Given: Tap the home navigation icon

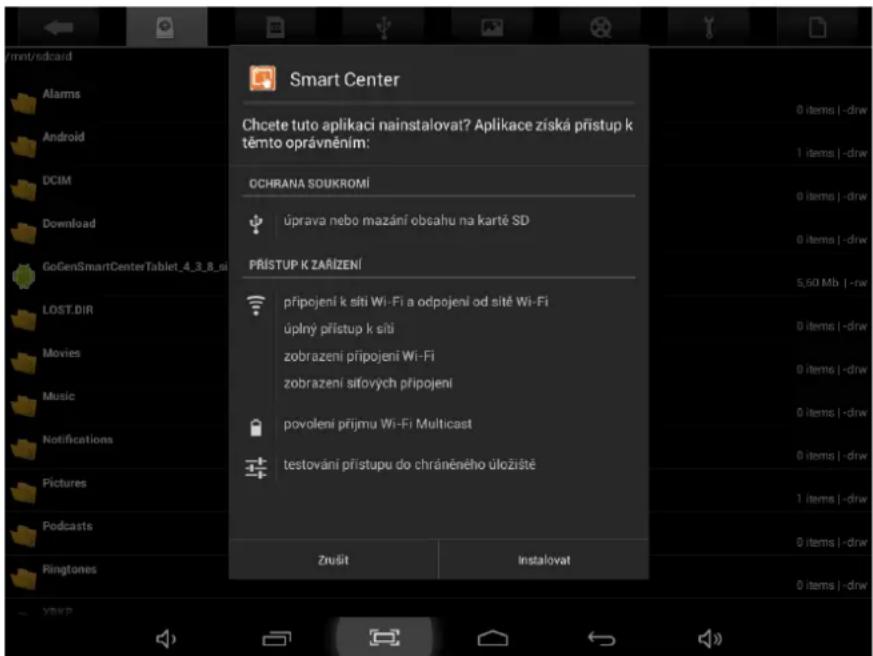Looking at the screenshot, I should coord(493,638).
